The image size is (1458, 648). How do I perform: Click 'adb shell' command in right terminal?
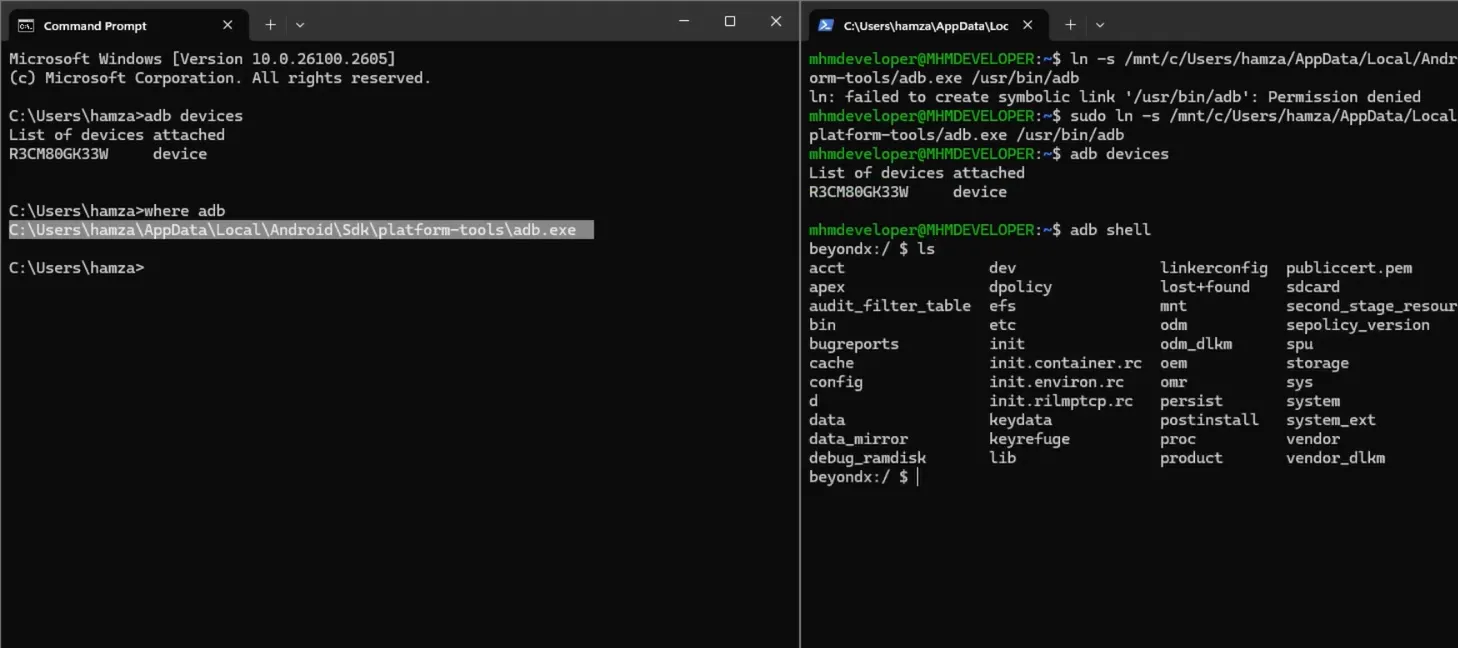[1110, 230]
